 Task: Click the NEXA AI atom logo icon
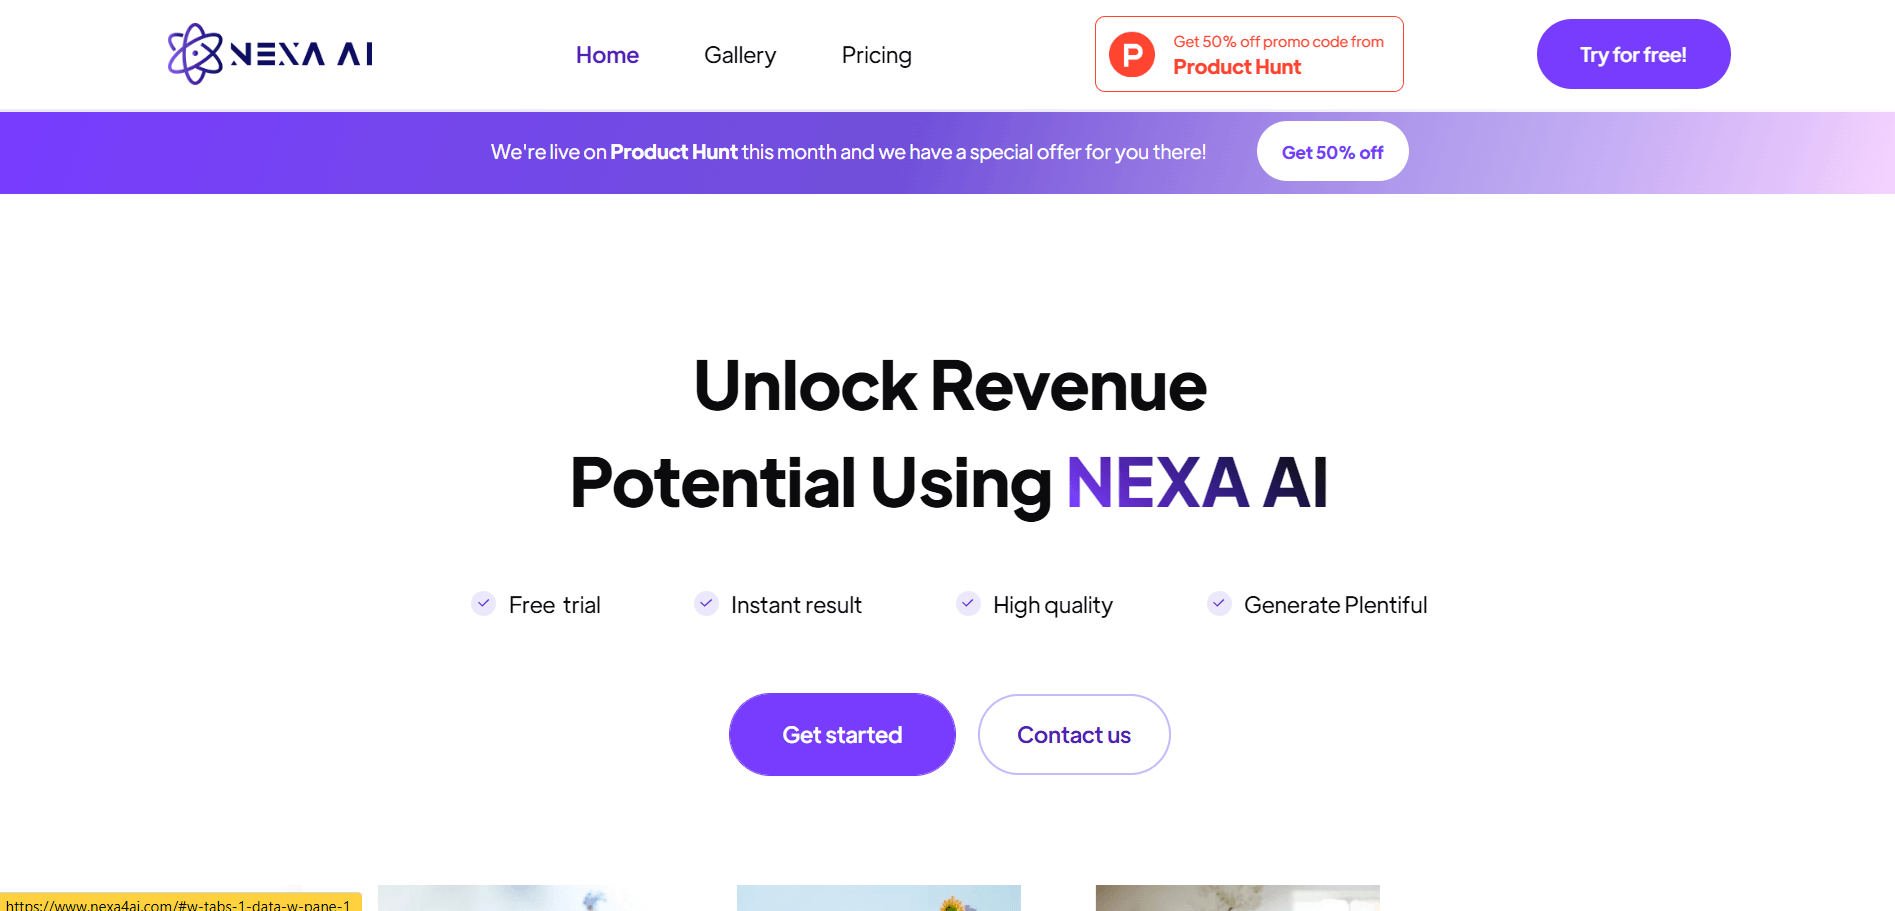195,54
